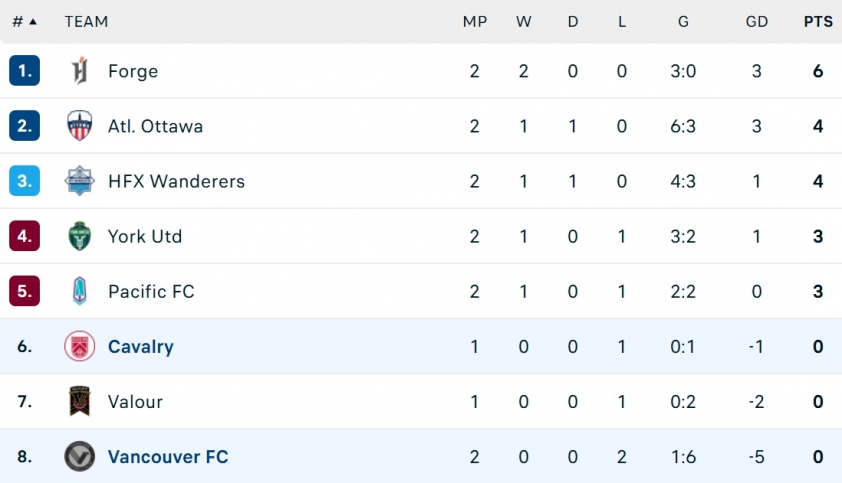Image resolution: width=842 pixels, height=483 pixels.
Task: Click the Atl. Ottawa crest icon
Action: (79, 126)
